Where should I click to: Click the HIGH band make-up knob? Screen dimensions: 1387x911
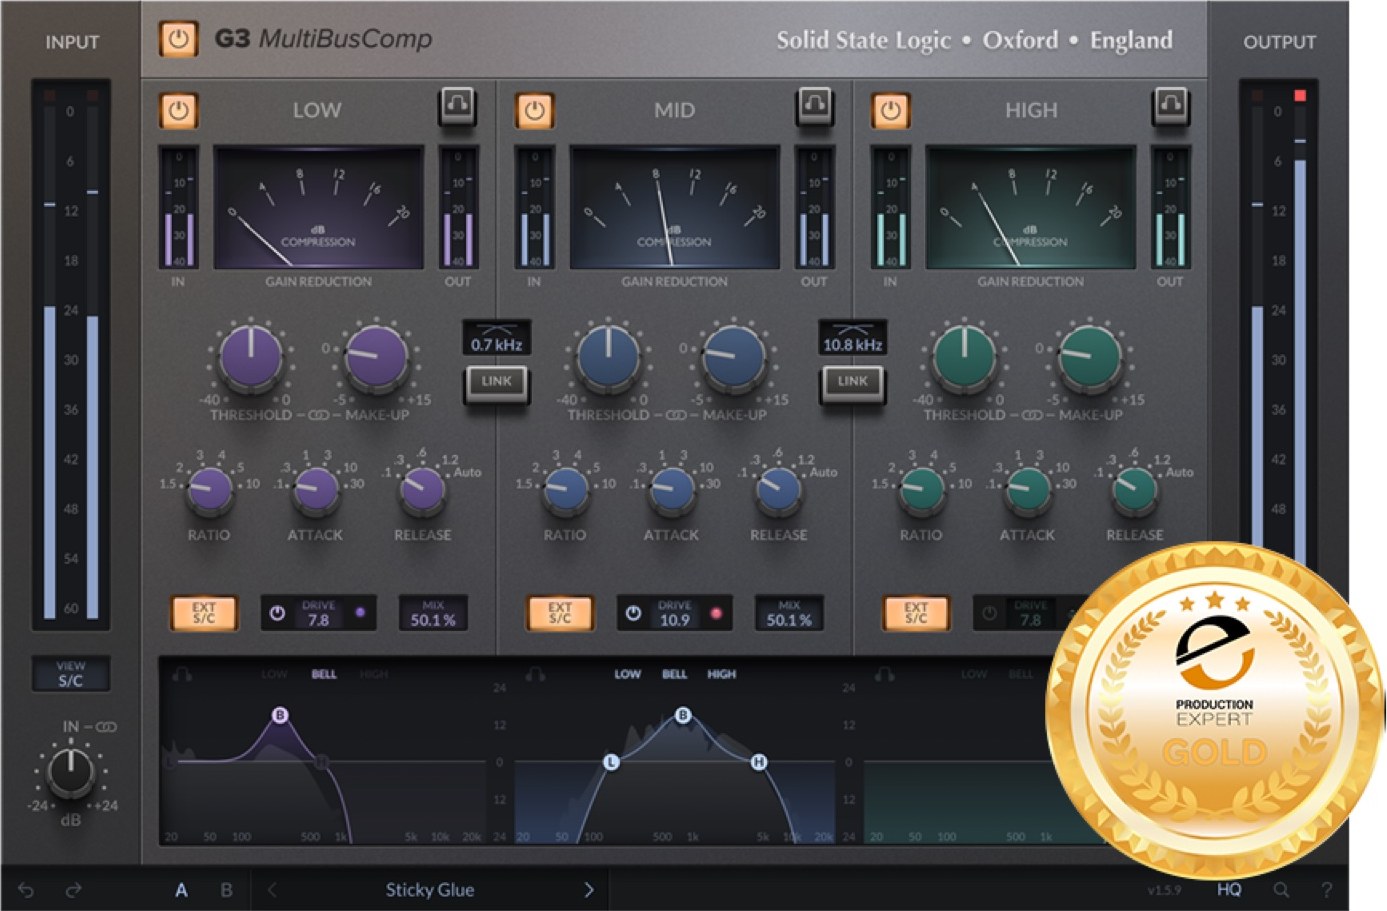pyautogui.click(x=1089, y=358)
